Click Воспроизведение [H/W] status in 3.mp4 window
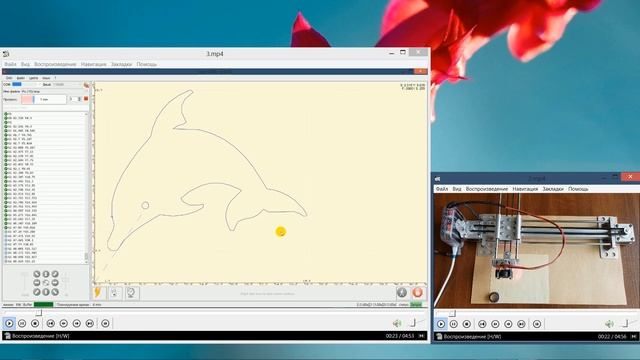 point(41,336)
